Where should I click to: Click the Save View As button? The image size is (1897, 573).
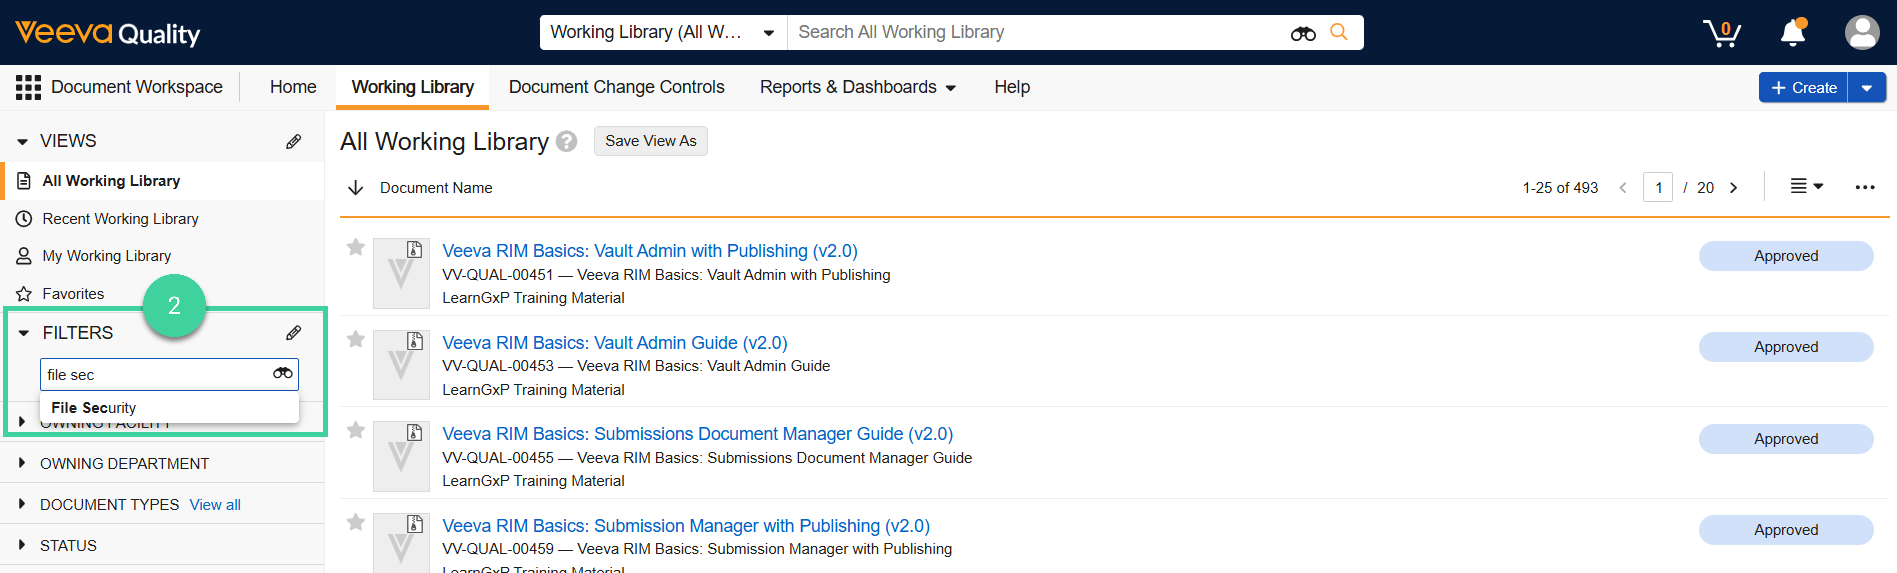point(650,141)
